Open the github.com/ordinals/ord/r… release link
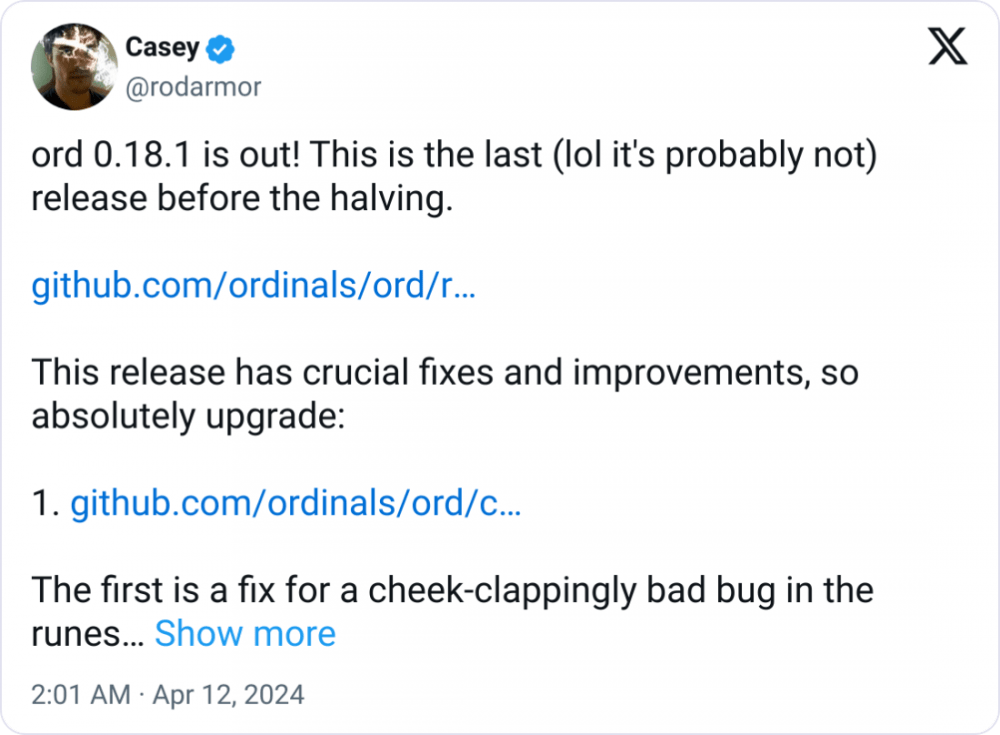The width and height of the screenshot is (1000, 735). [254, 285]
